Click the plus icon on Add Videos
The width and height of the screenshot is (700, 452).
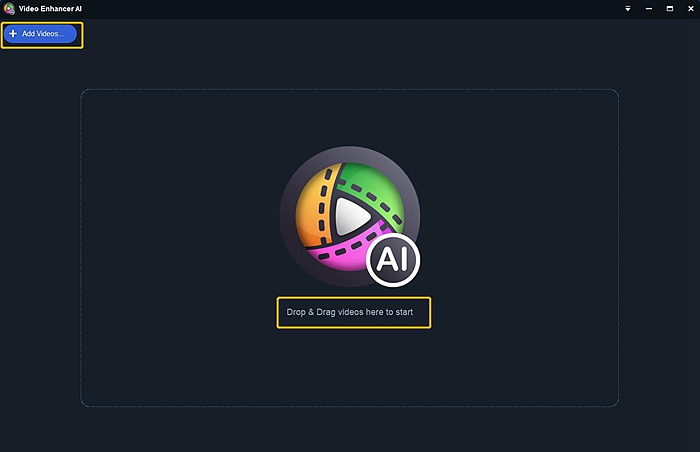[x=13, y=33]
